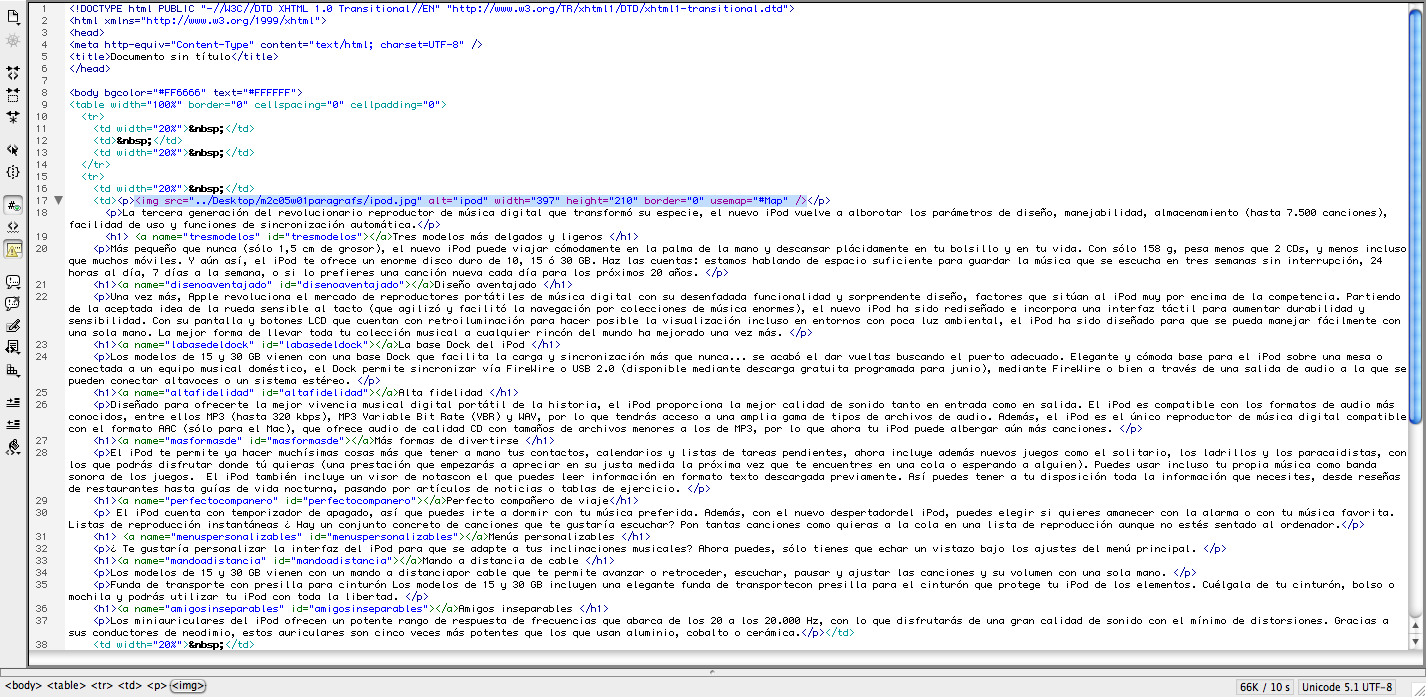Click the Outdent Code icon

point(13,423)
